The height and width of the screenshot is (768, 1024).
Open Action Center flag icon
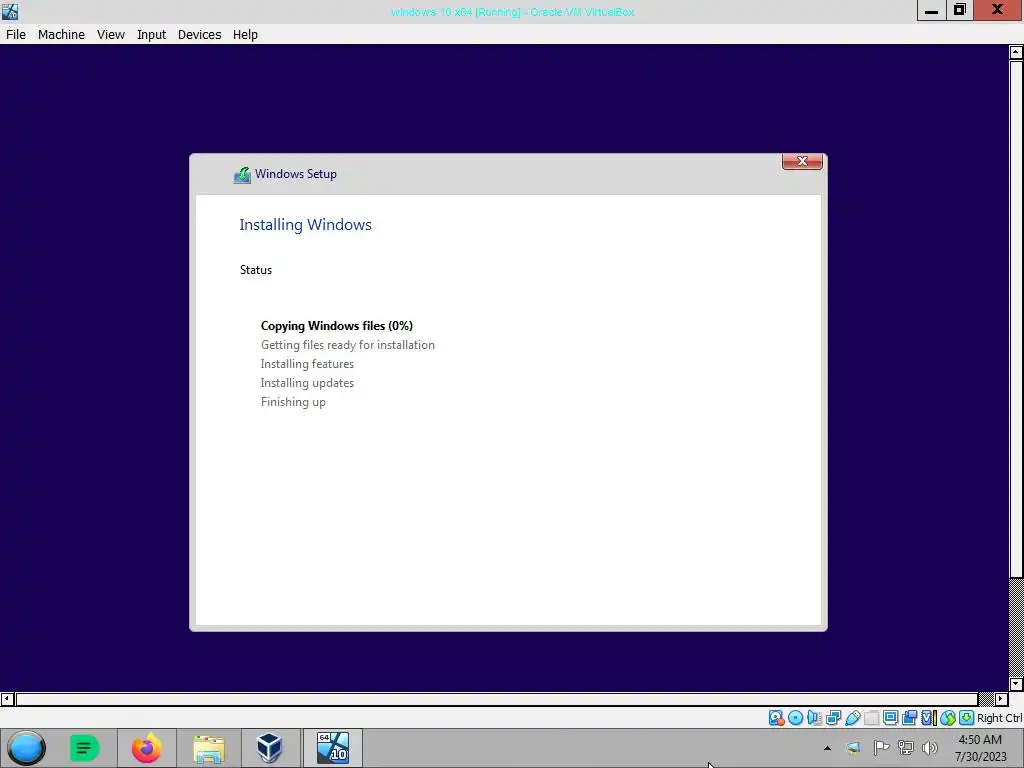[881, 748]
